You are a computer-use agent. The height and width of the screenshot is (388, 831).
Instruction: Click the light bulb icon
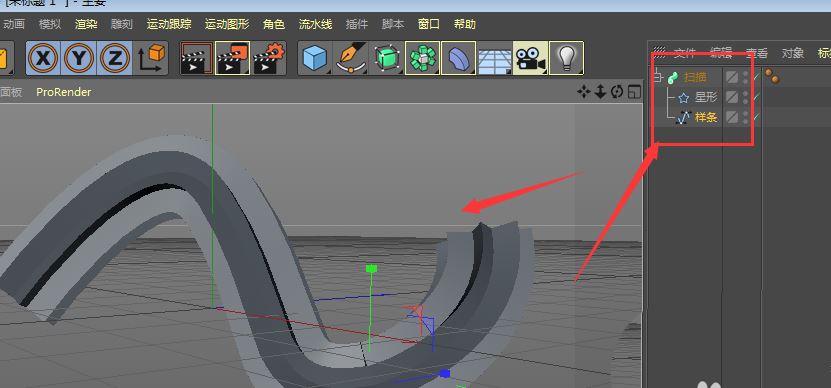pyautogui.click(x=567, y=58)
